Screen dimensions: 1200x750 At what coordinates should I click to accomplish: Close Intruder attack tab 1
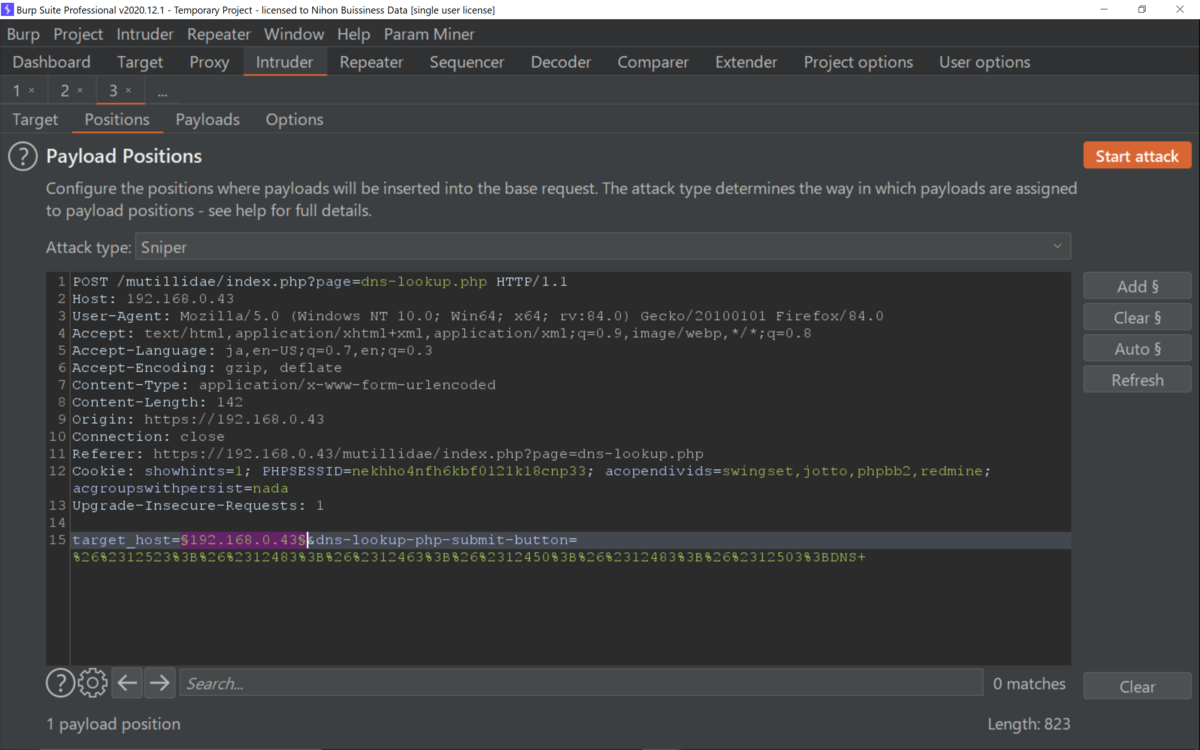pos(31,91)
